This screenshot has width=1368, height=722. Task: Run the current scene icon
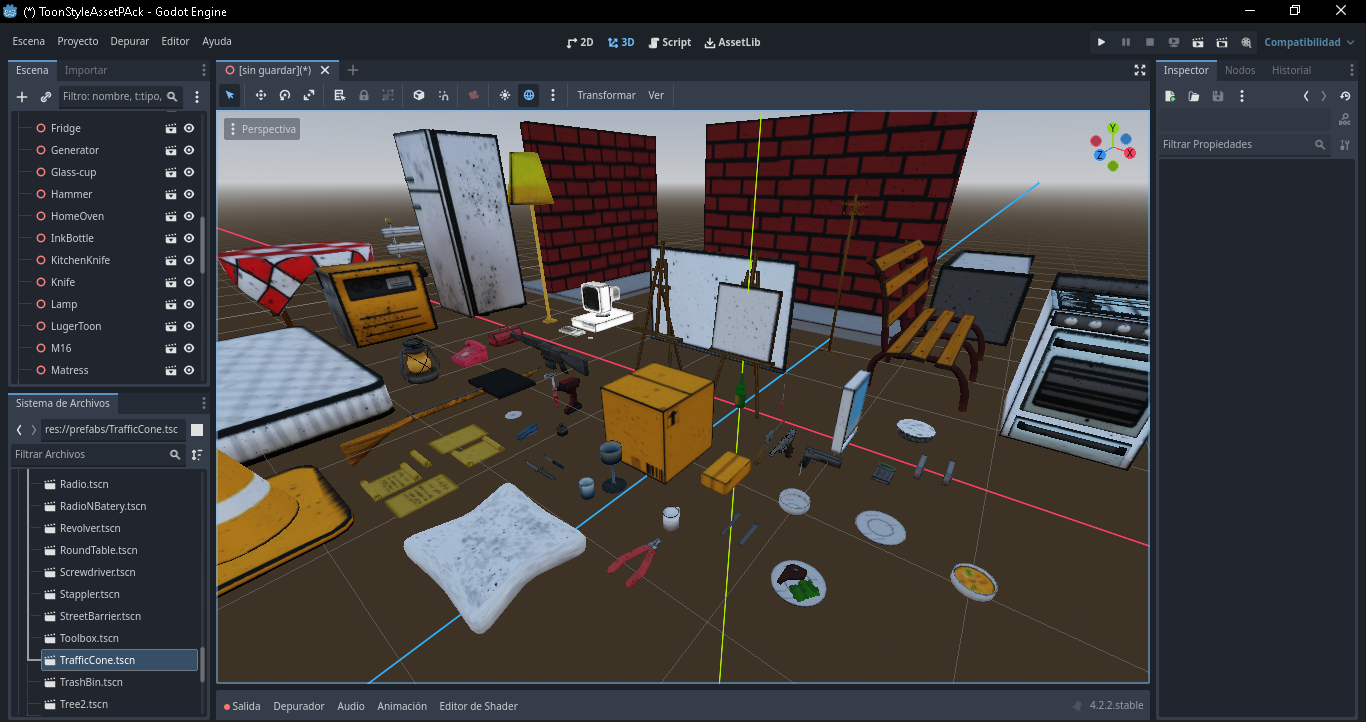1198,42
